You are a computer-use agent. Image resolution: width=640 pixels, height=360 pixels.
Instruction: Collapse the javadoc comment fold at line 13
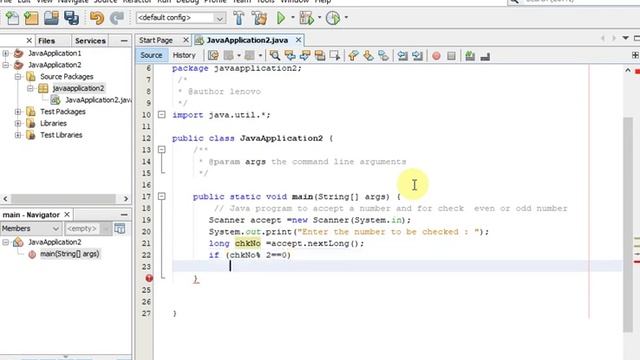[162, 150]
